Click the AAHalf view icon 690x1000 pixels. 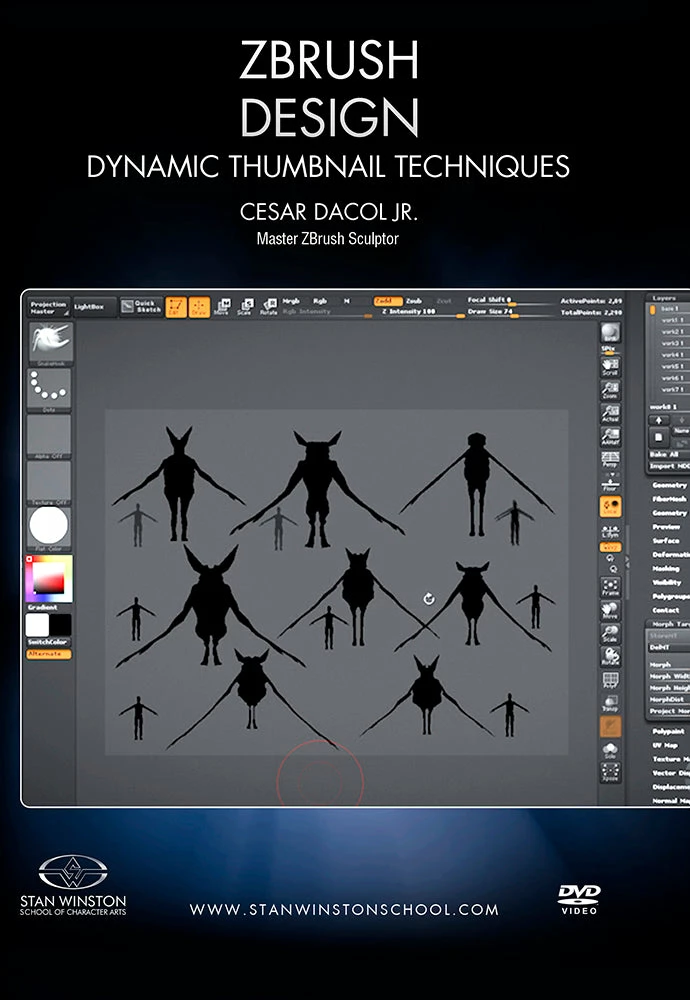pyautogui.click(x=609, y=437)
